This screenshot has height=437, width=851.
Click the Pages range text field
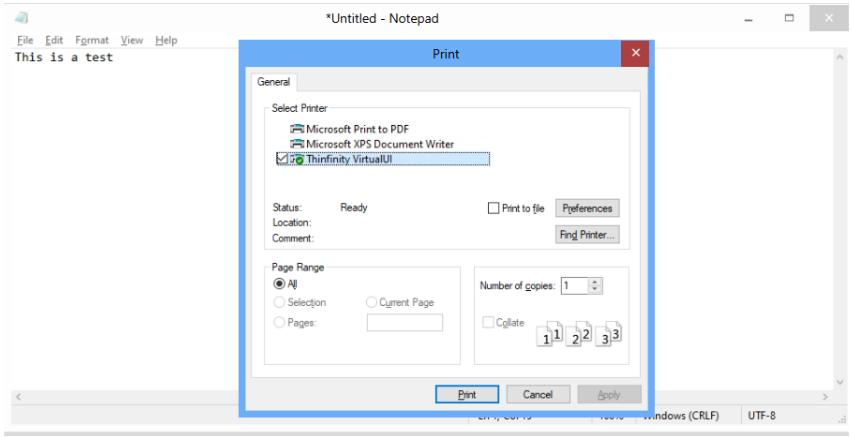(x=405, y=322)
